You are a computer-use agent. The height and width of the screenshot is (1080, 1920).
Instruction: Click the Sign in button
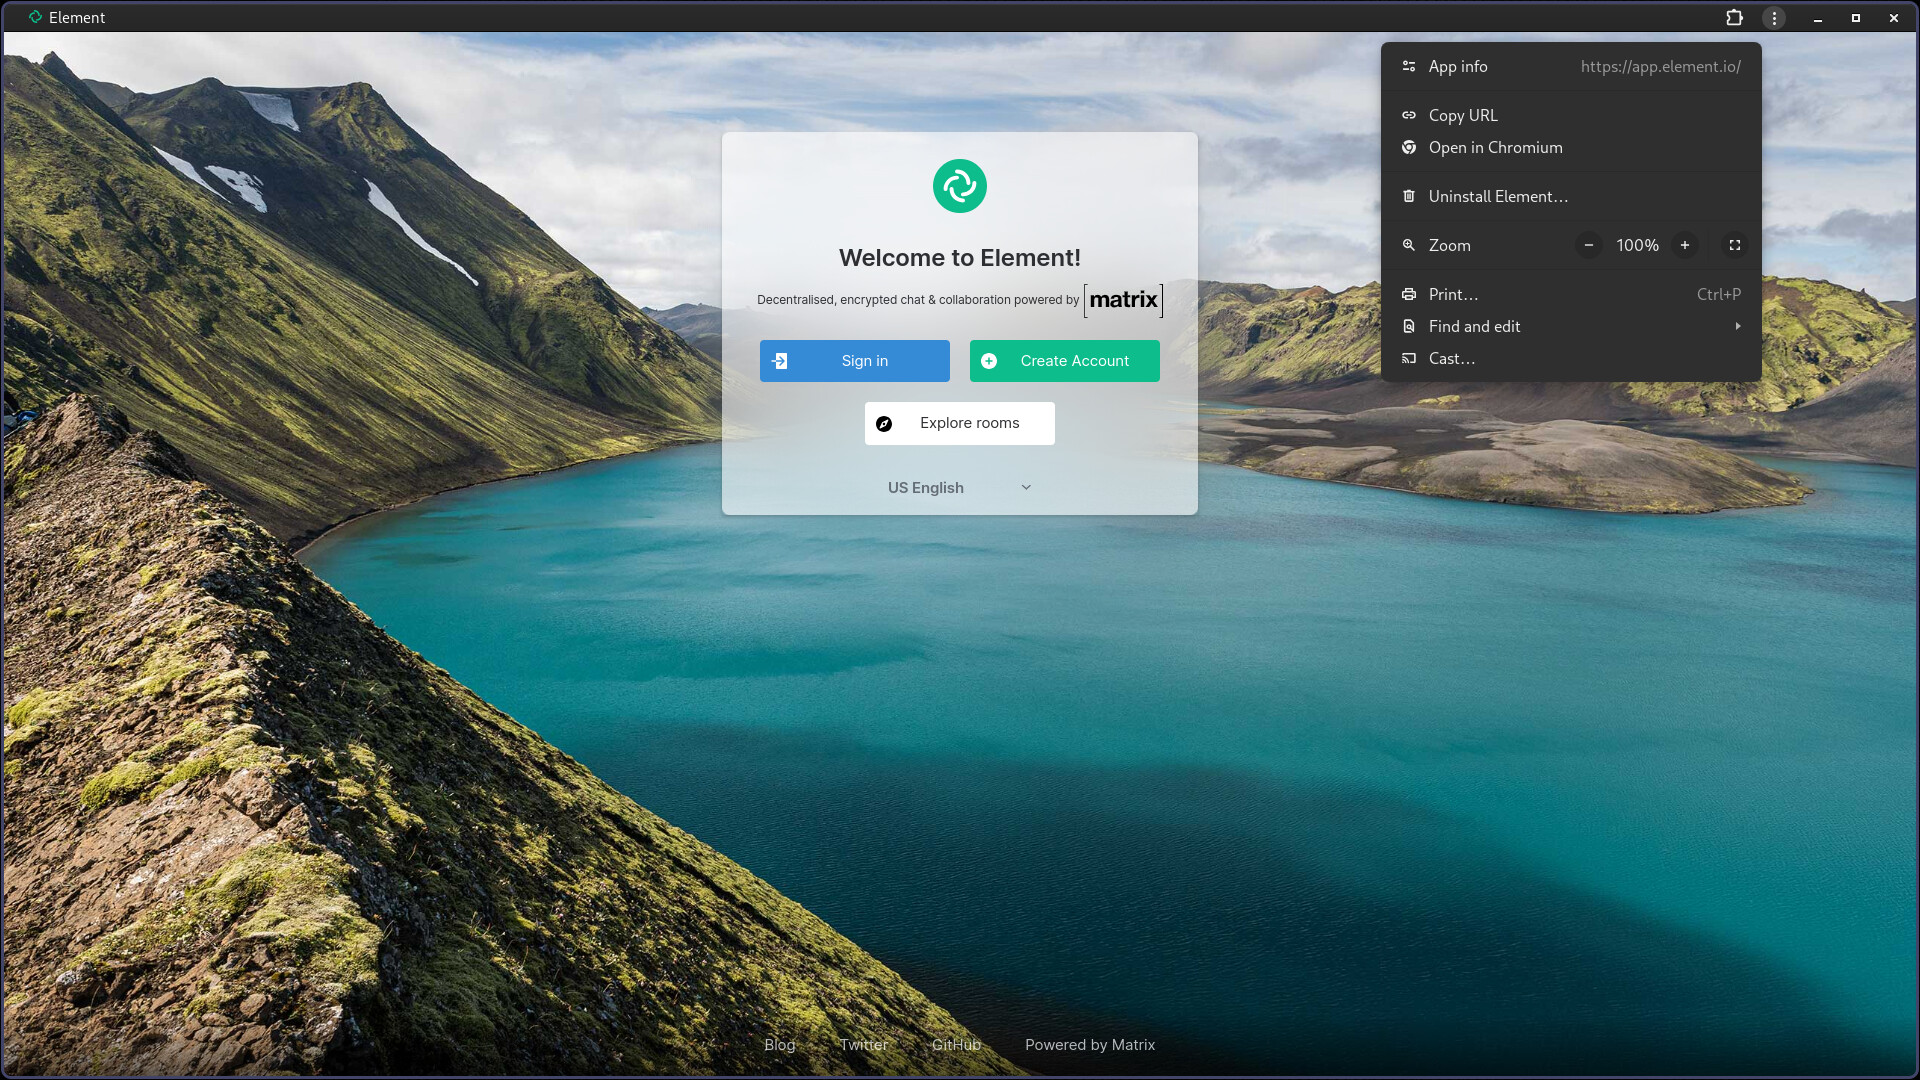pos(854,360)
